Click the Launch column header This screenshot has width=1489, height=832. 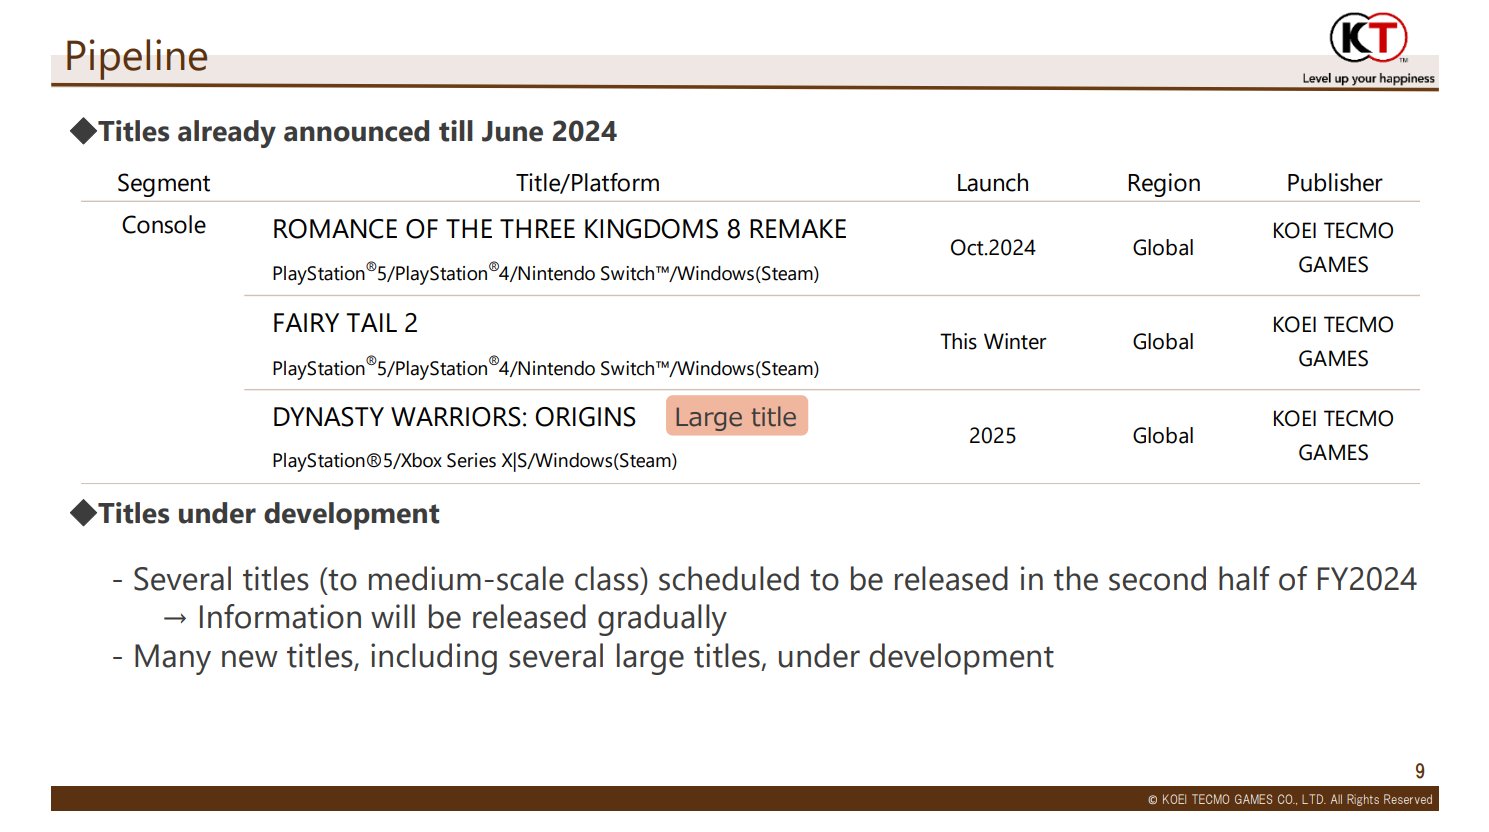tap(992, 183)
